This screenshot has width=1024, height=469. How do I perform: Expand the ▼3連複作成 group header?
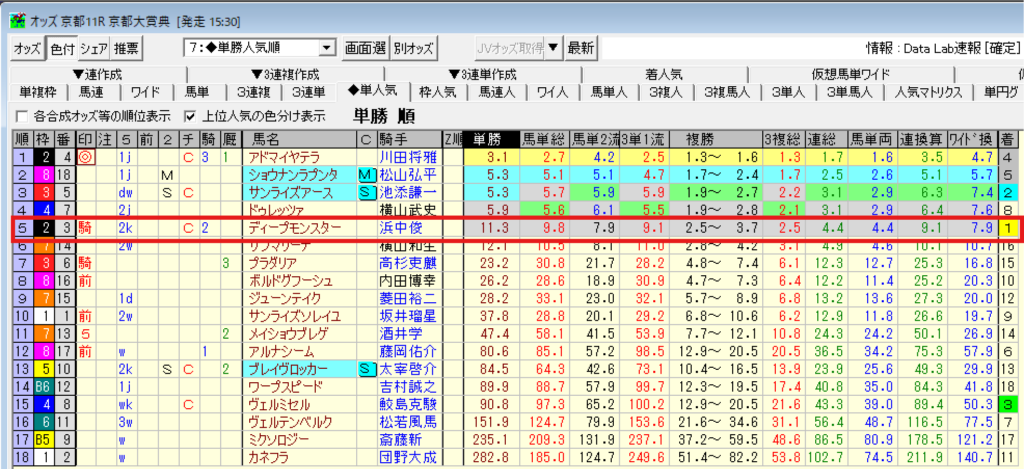coord(291,73)
